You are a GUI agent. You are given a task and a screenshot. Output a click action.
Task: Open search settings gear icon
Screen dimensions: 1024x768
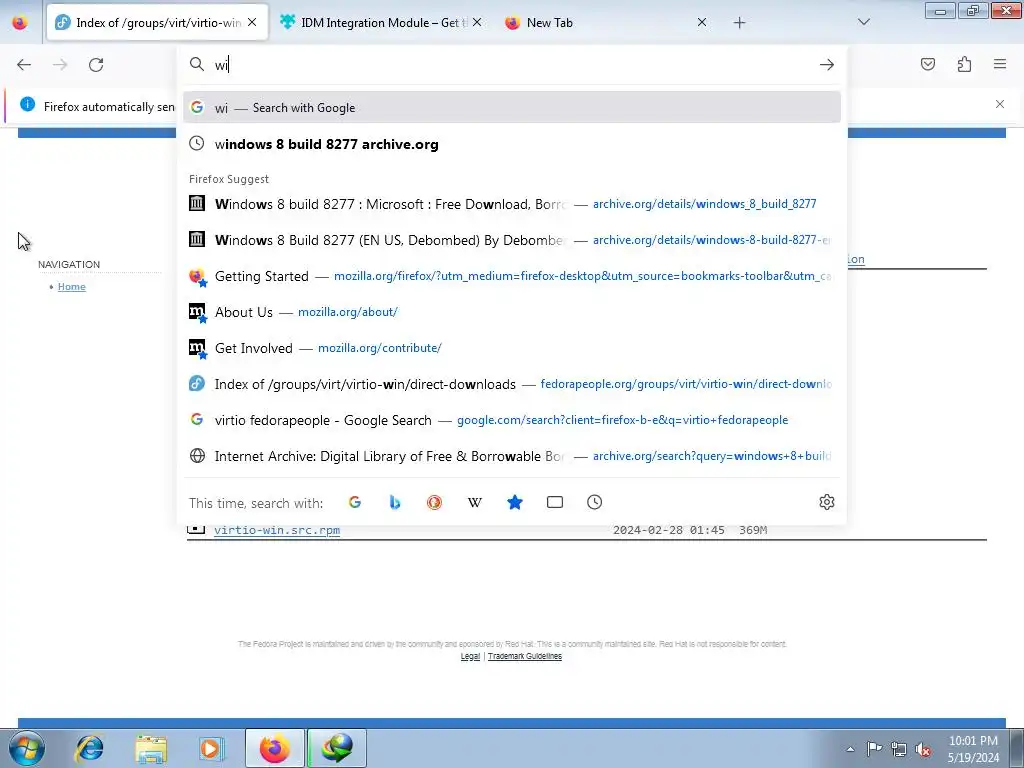click(x=827, y=502)
